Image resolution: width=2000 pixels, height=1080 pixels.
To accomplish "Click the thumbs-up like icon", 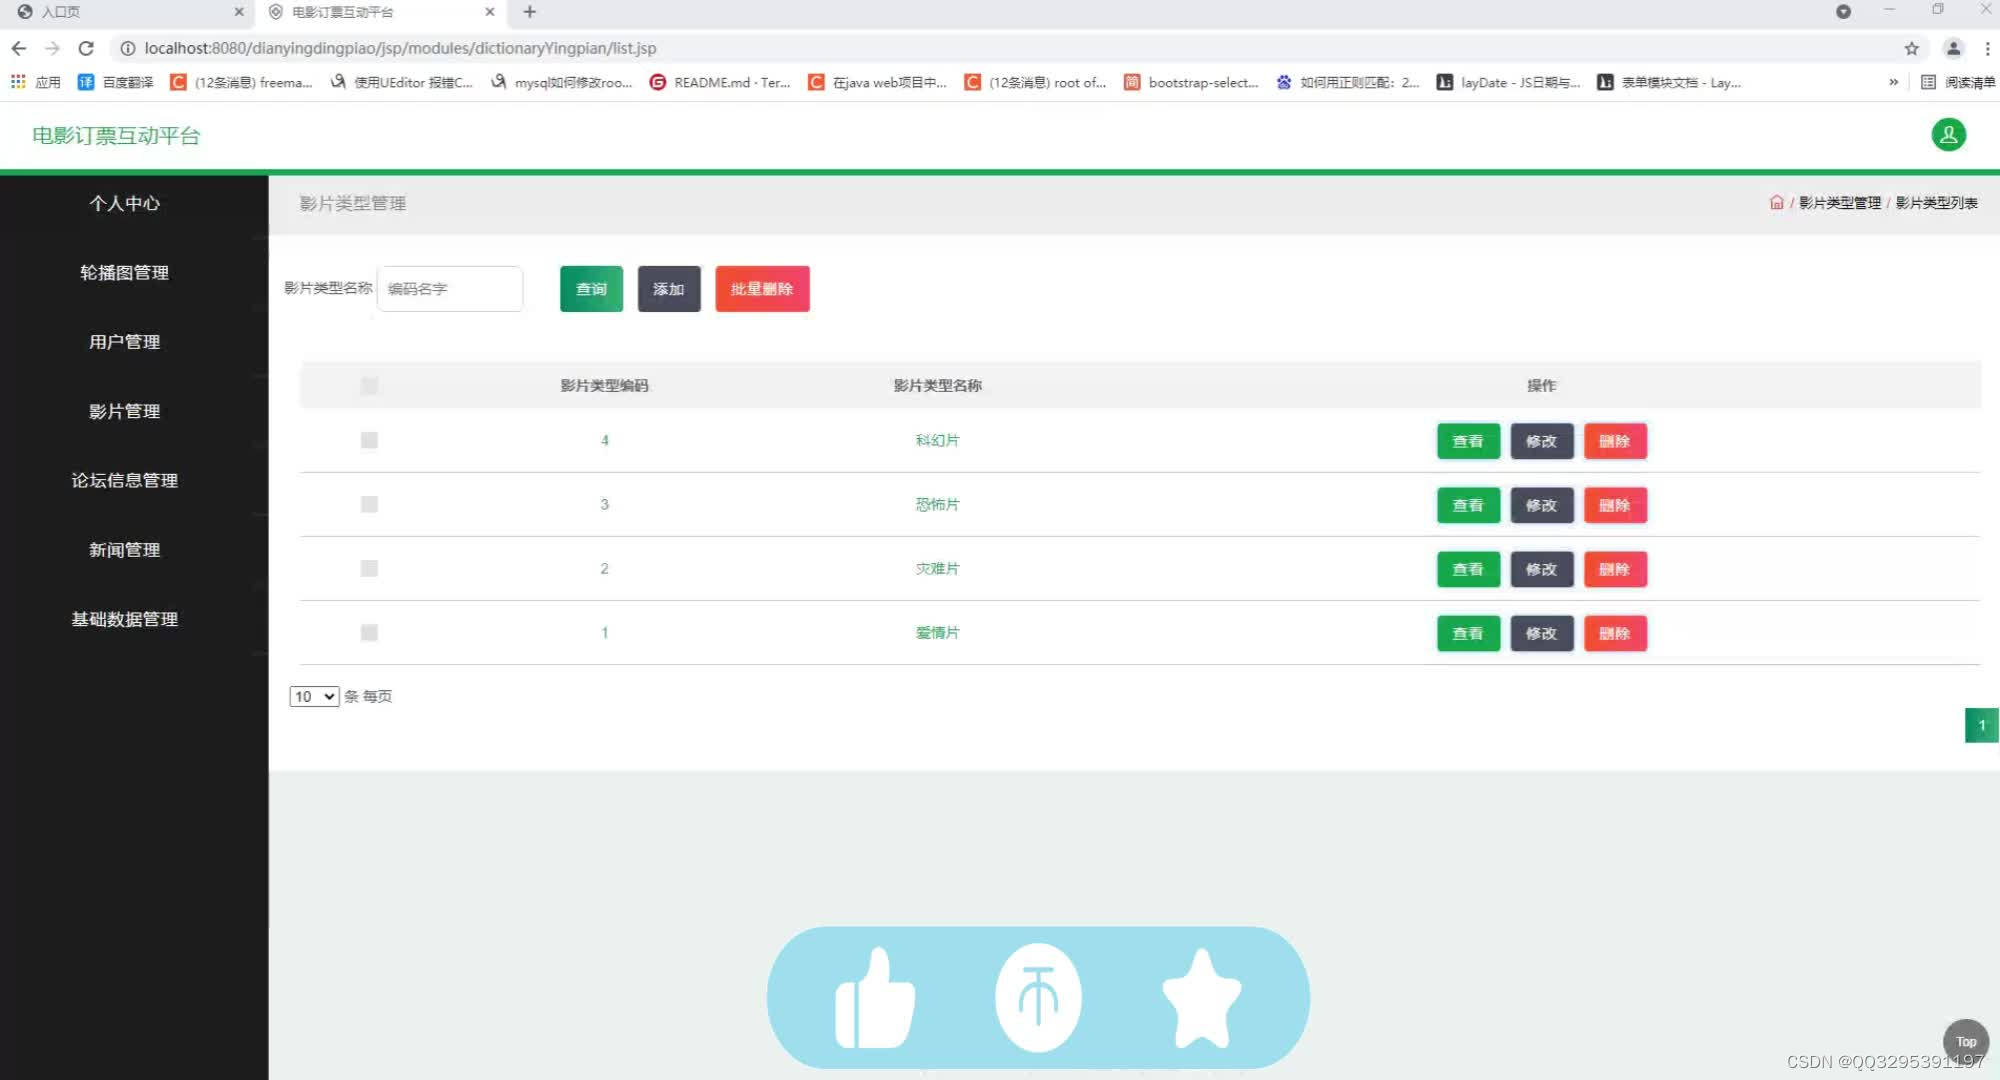I will point(875,998).
